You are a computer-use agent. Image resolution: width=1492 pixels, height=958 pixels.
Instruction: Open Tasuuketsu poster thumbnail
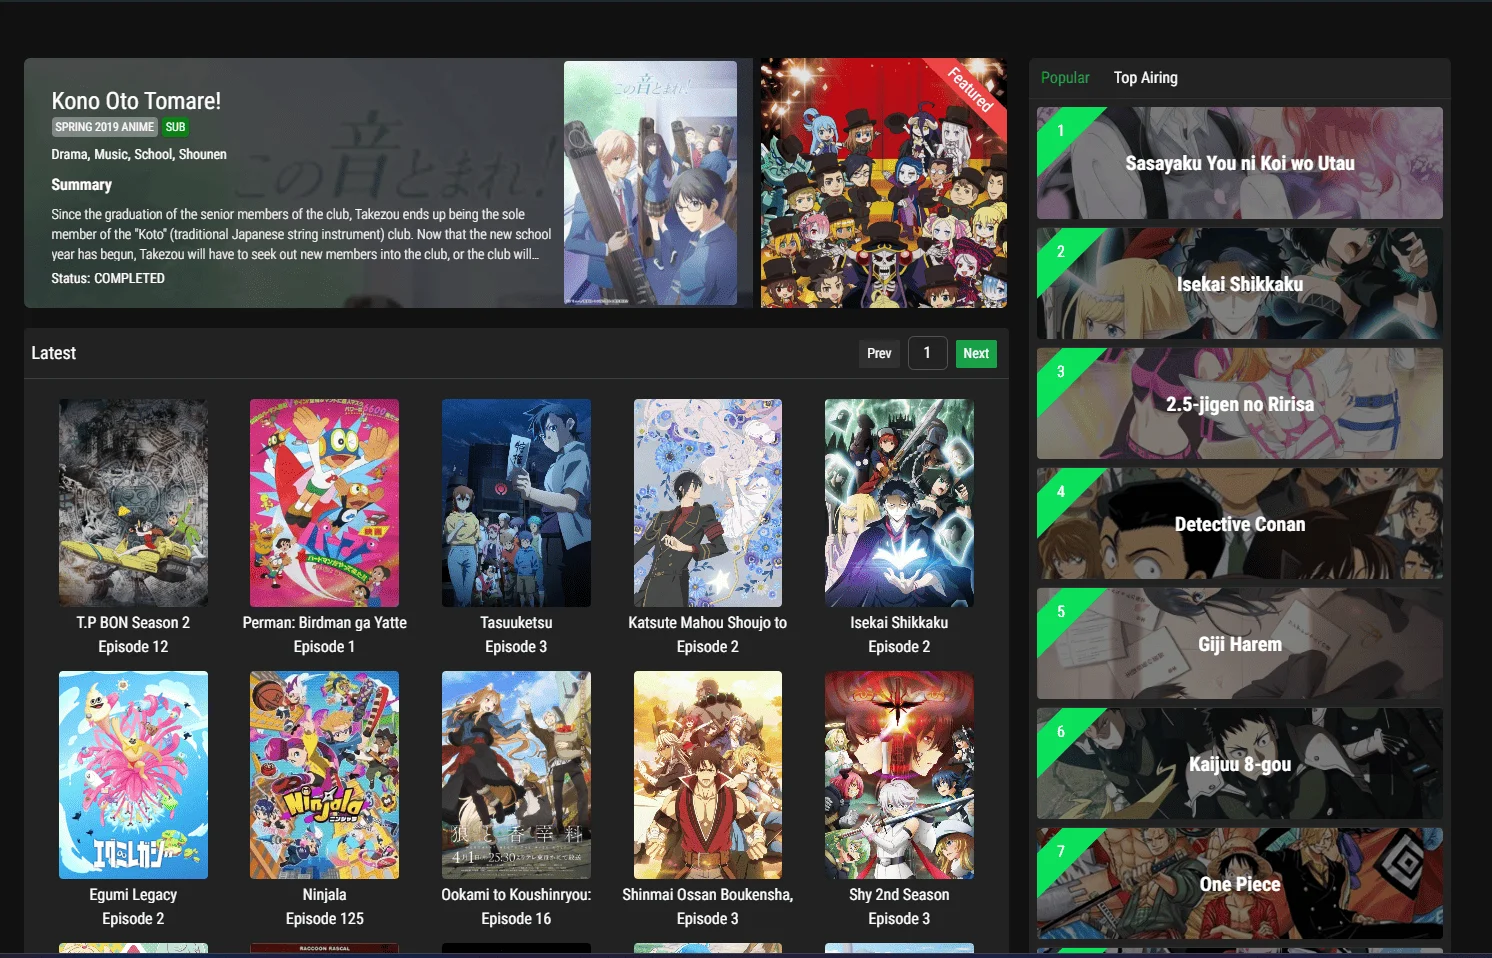516,503
